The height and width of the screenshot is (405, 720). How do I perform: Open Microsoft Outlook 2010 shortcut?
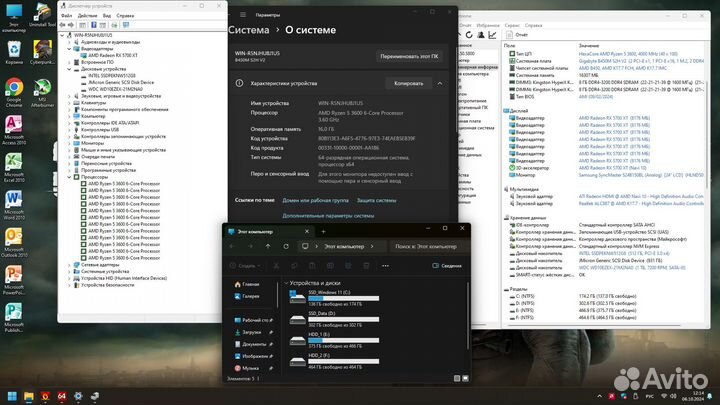tap(14, 242)
